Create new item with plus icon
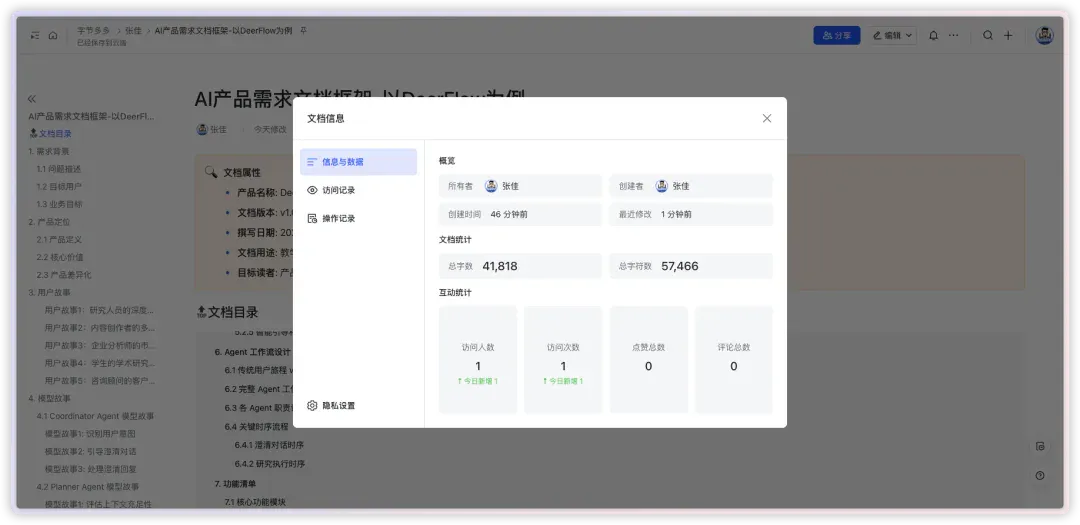1080x525 pixels. [1008, 36]
